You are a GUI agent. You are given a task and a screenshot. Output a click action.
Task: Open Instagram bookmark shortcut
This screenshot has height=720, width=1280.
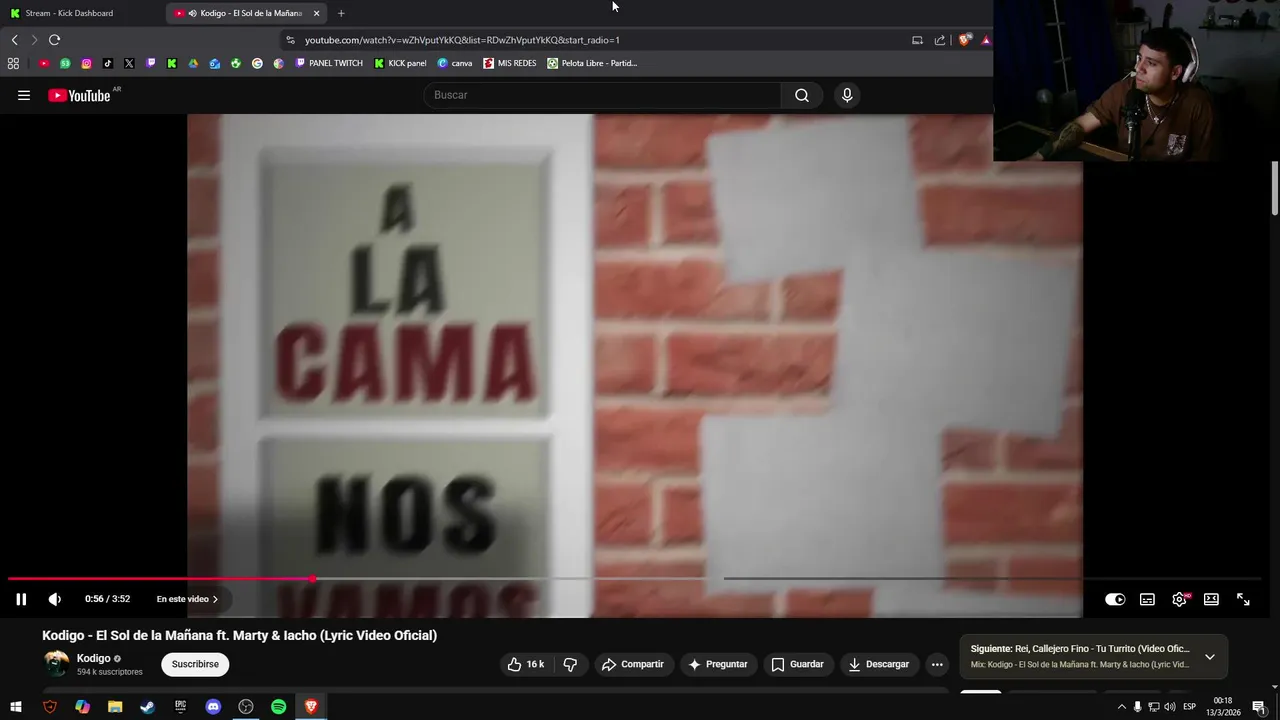87,63
